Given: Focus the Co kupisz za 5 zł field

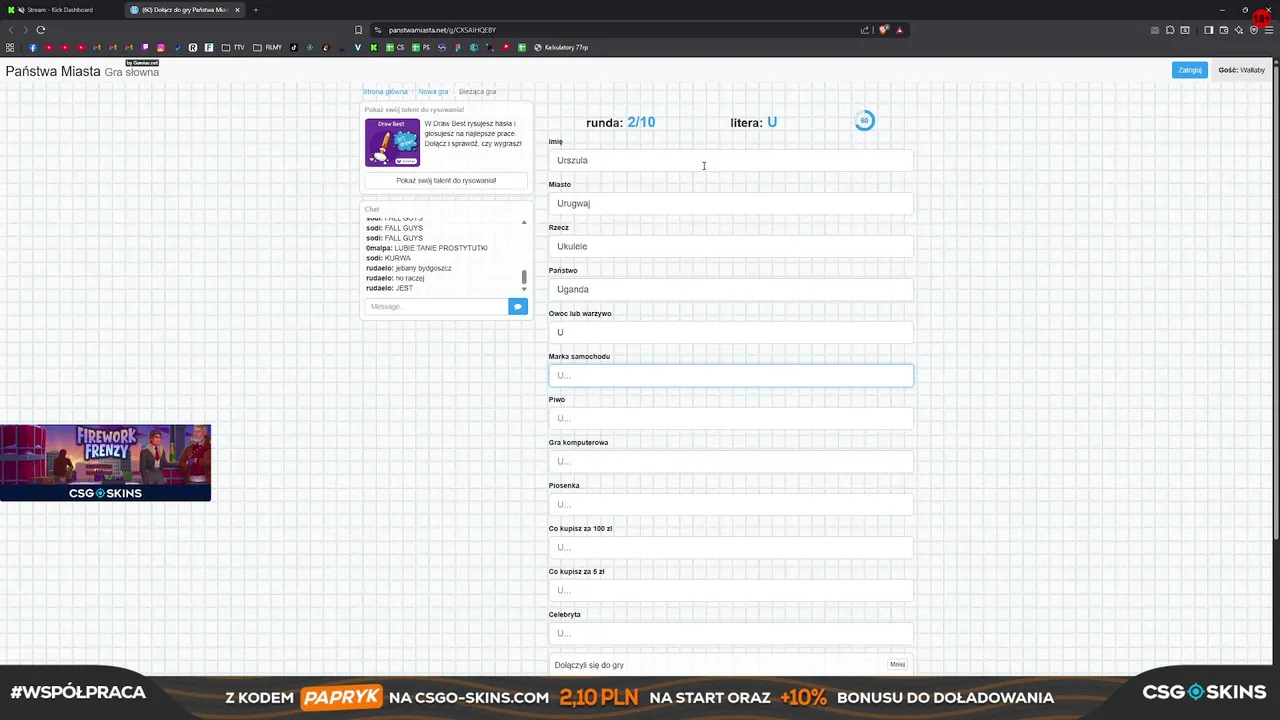Looking at the screenshot, I should (x=731, y=590).
